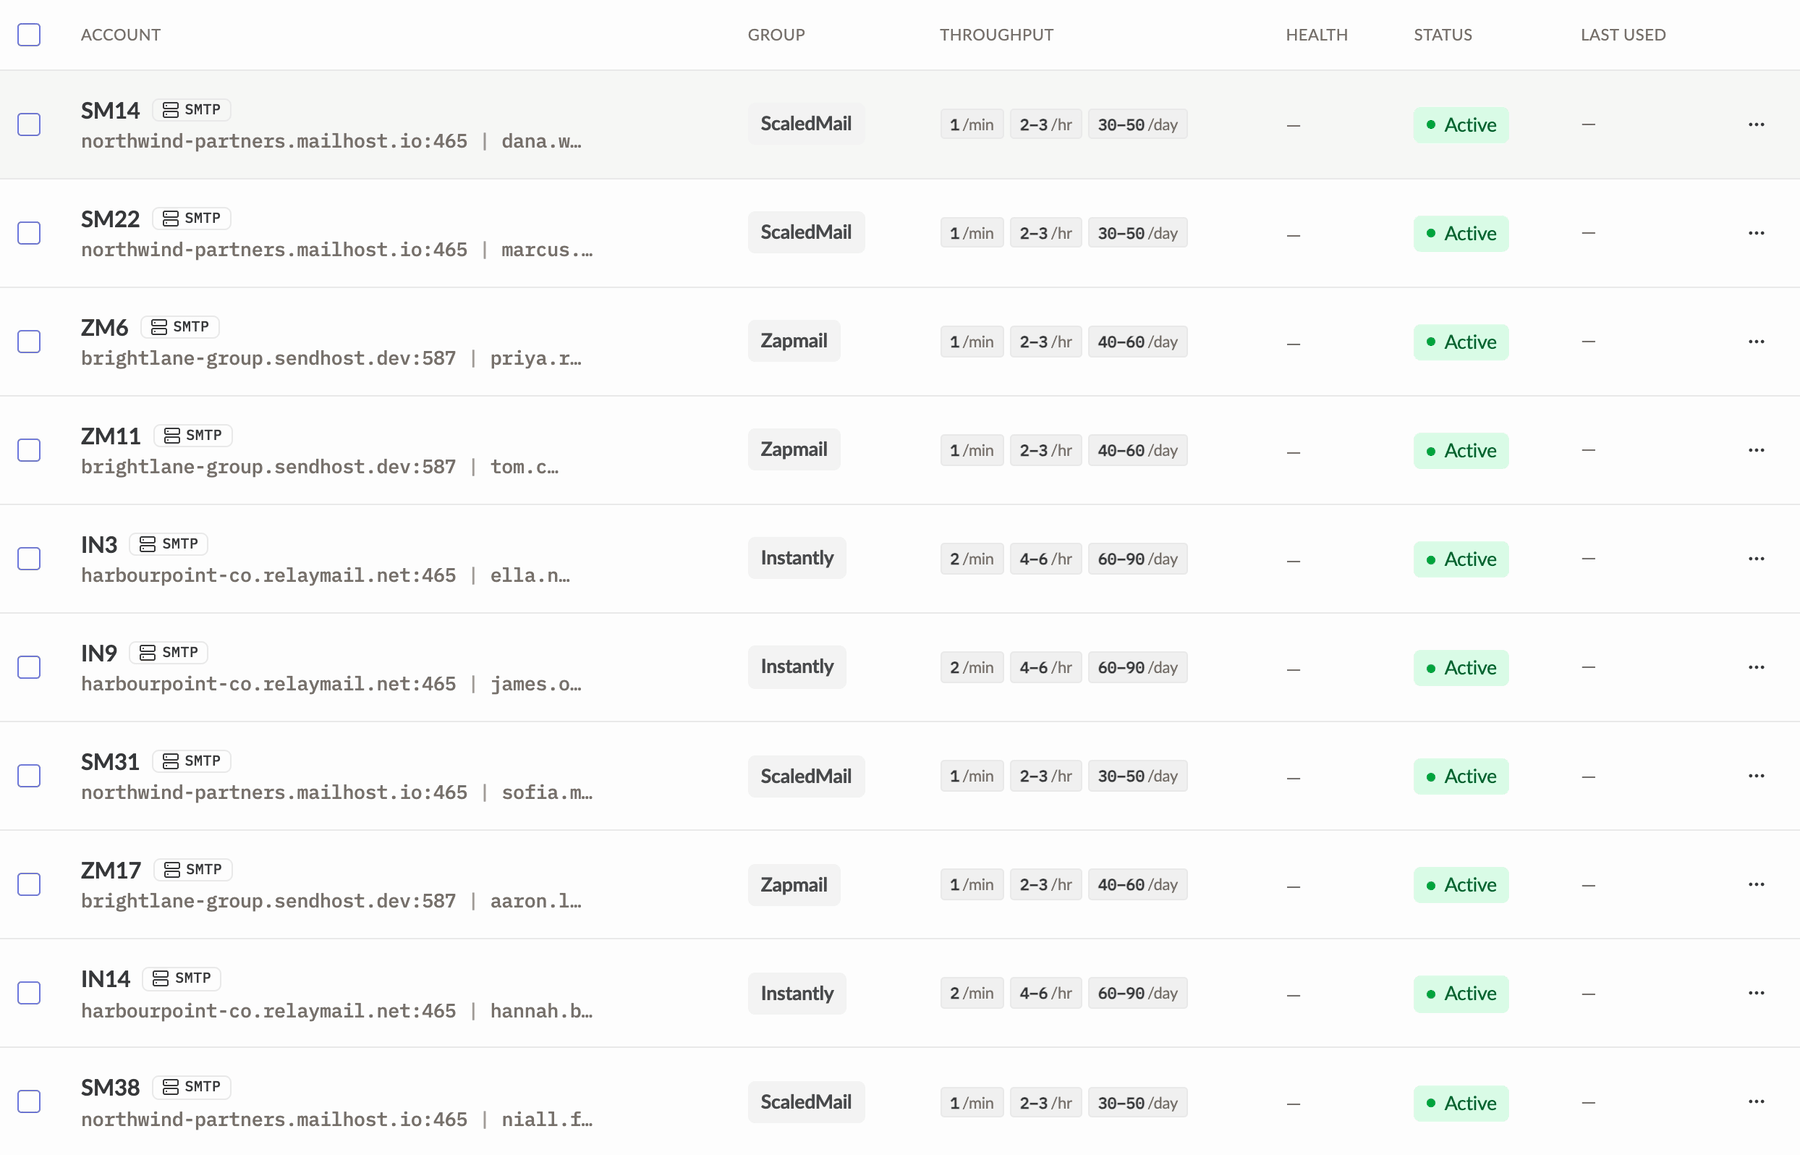This screenshot has height=1155, width=1800.
Task: Select the ZM17 row checkbox
Action: coord(29,884)
